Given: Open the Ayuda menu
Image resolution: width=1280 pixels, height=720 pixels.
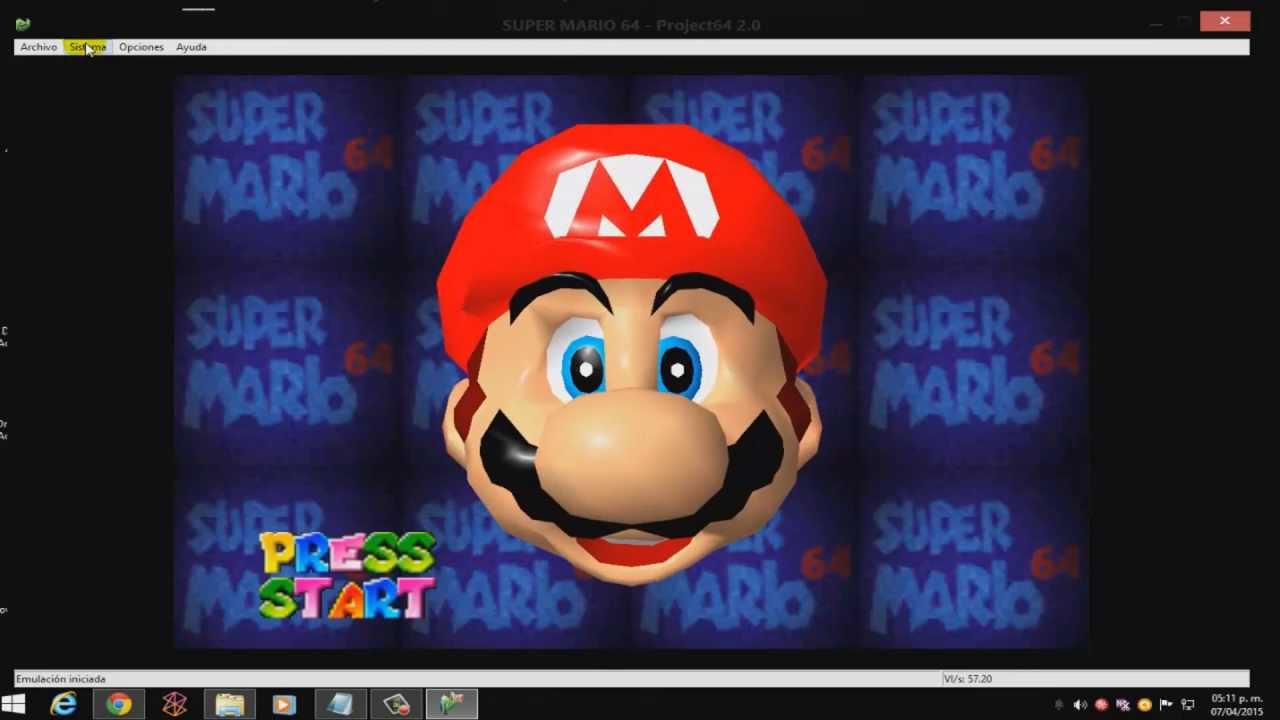Looking at the screenshot, I should pos(191,47).
